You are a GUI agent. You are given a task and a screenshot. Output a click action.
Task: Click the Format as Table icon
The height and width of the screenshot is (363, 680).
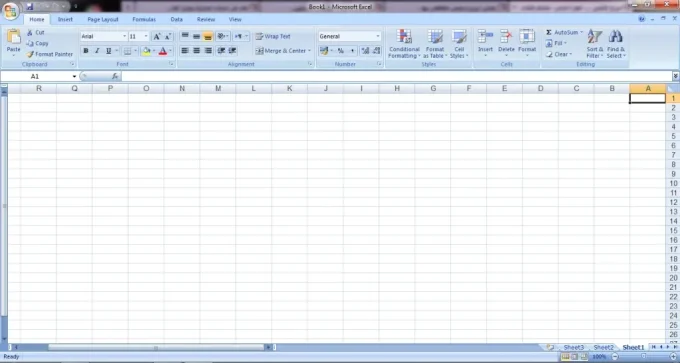[x=435, y=37]
